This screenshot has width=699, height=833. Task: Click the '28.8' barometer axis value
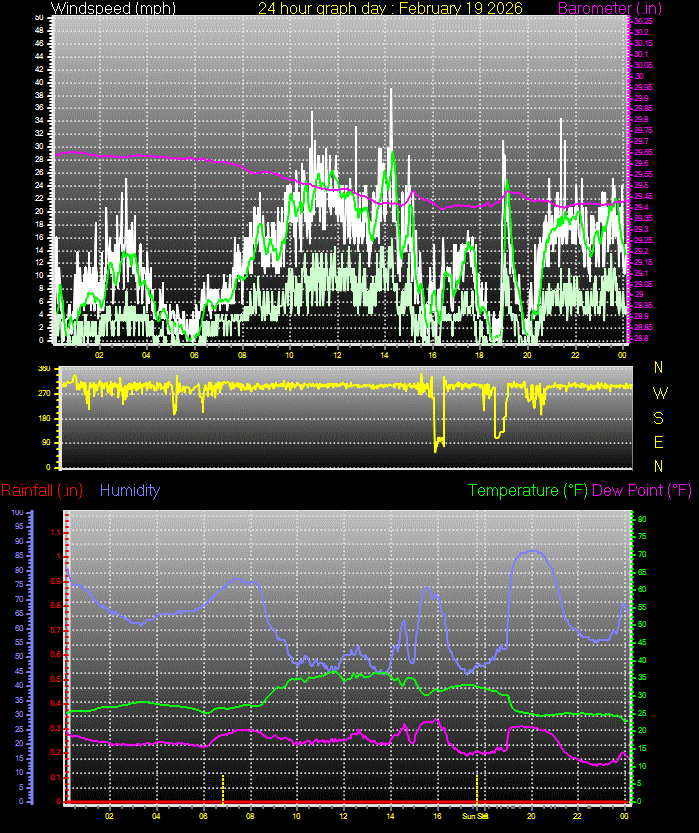[642, 338]
